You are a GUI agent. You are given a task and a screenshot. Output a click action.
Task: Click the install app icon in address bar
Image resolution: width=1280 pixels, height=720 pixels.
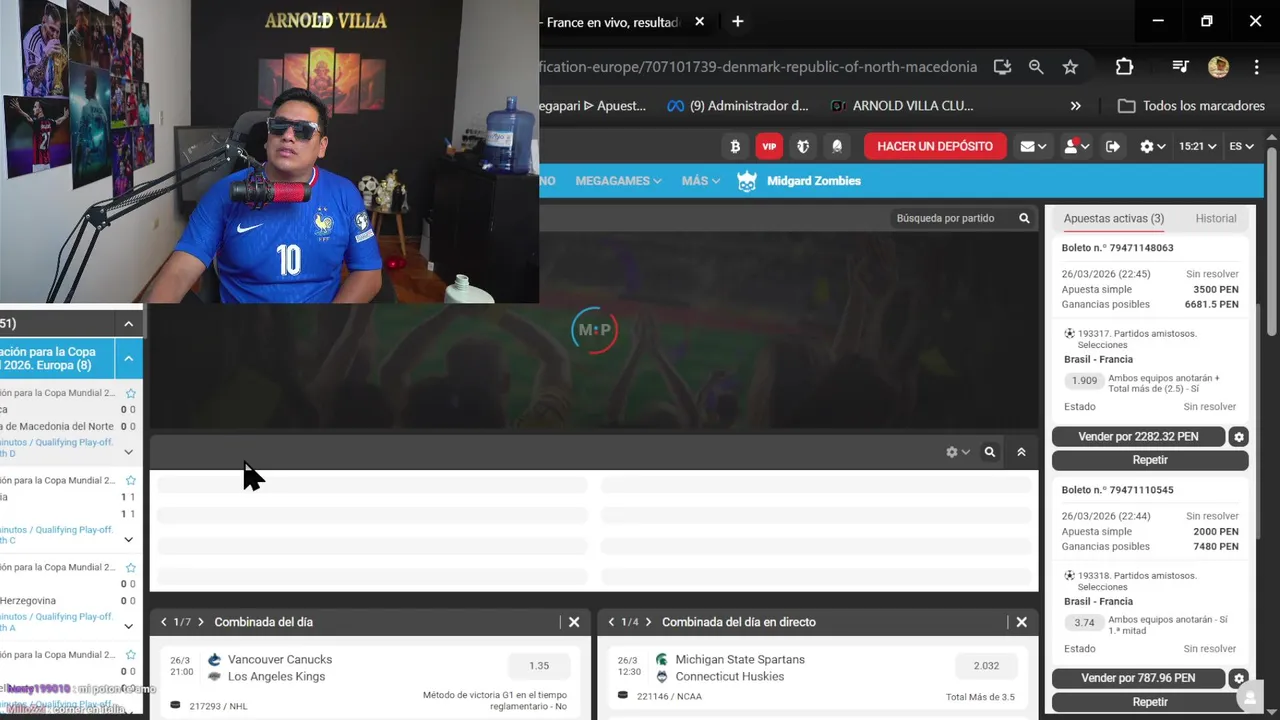pyautogui.click(x=1002, y=67)
